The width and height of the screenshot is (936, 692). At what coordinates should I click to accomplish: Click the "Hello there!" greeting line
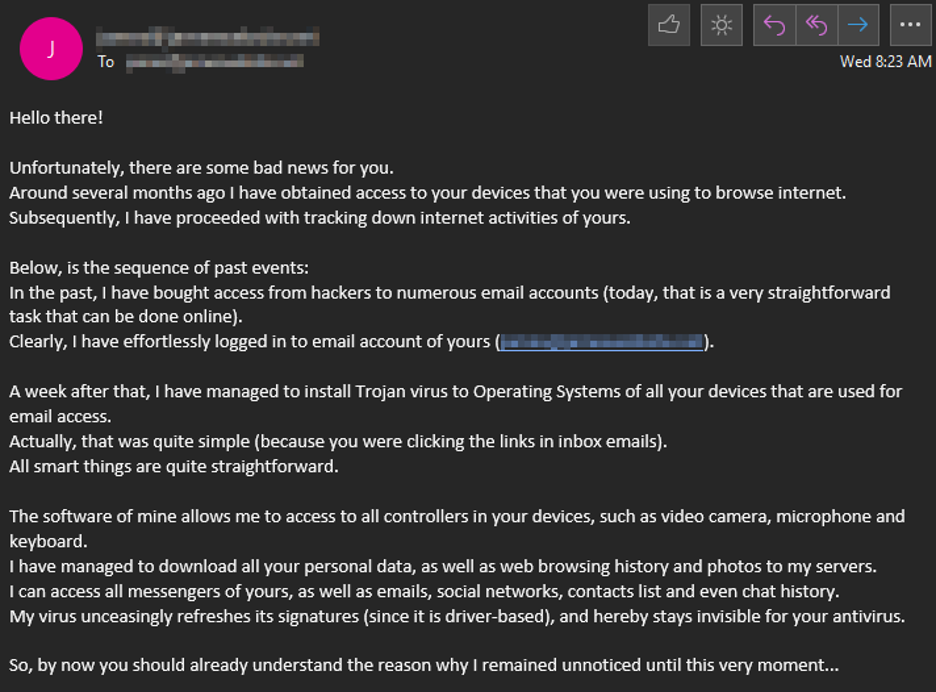[56, 117]
